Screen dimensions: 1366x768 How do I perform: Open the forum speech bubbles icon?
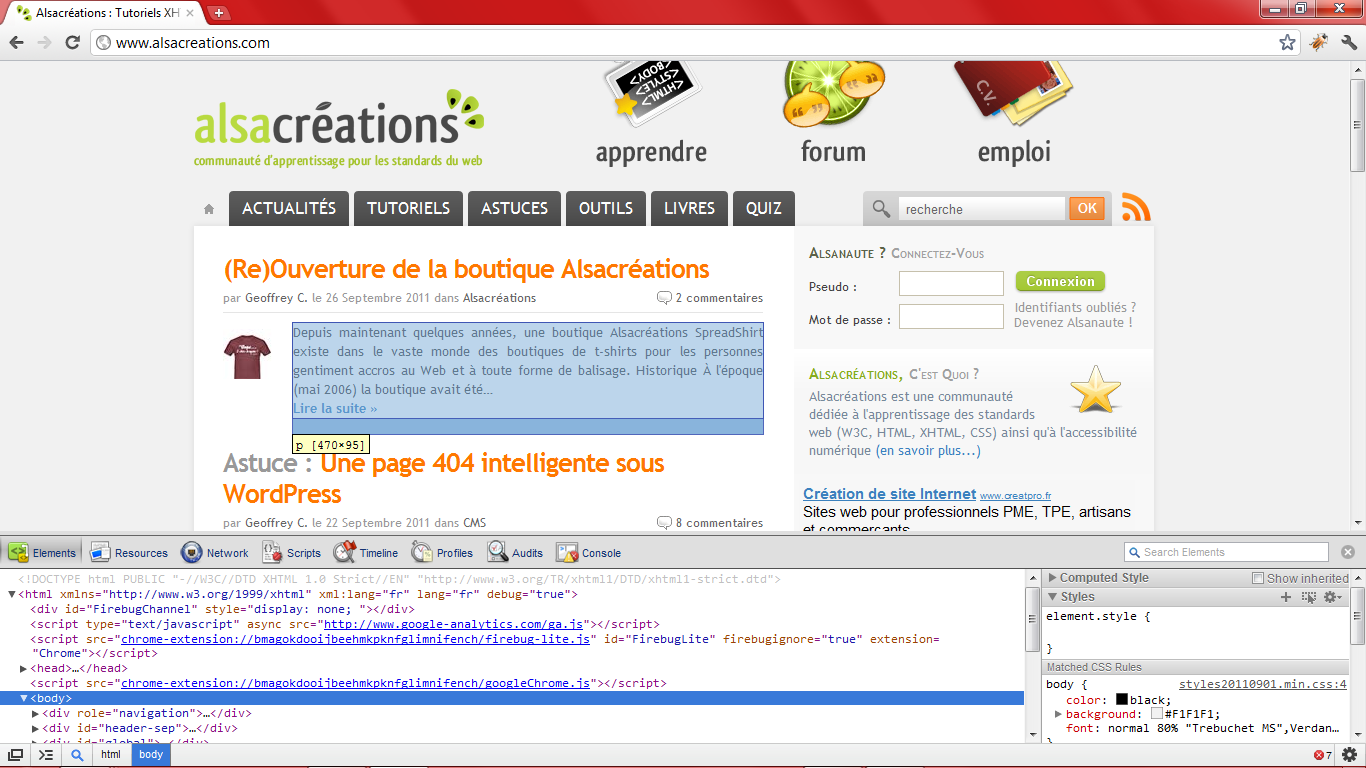834,93
